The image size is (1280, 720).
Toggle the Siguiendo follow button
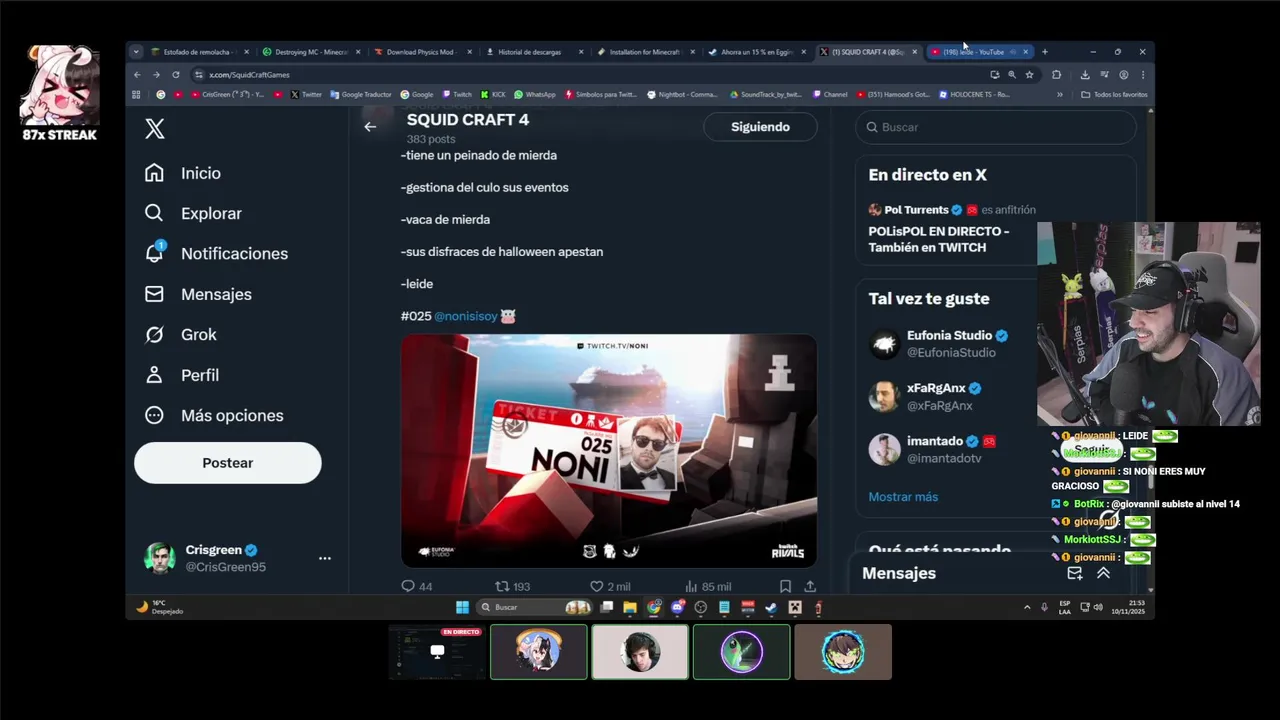pyautogui.click(x=760, y=127)
